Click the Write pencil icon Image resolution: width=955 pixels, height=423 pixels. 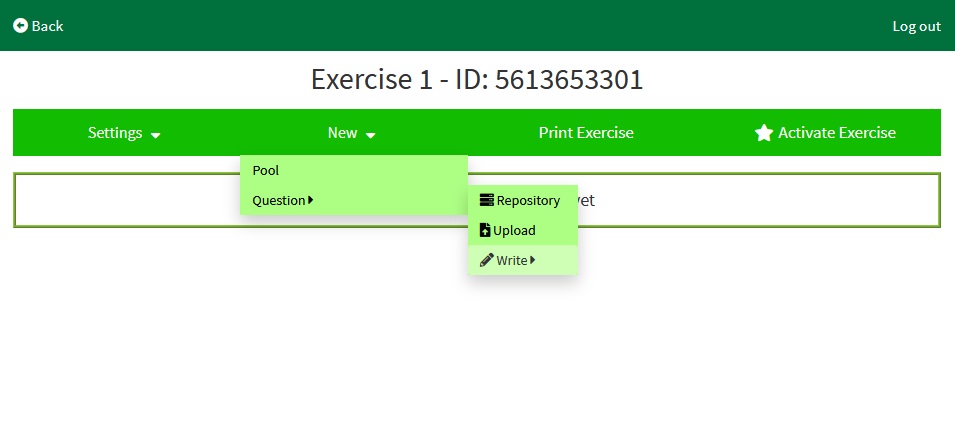tap(487, 260)
